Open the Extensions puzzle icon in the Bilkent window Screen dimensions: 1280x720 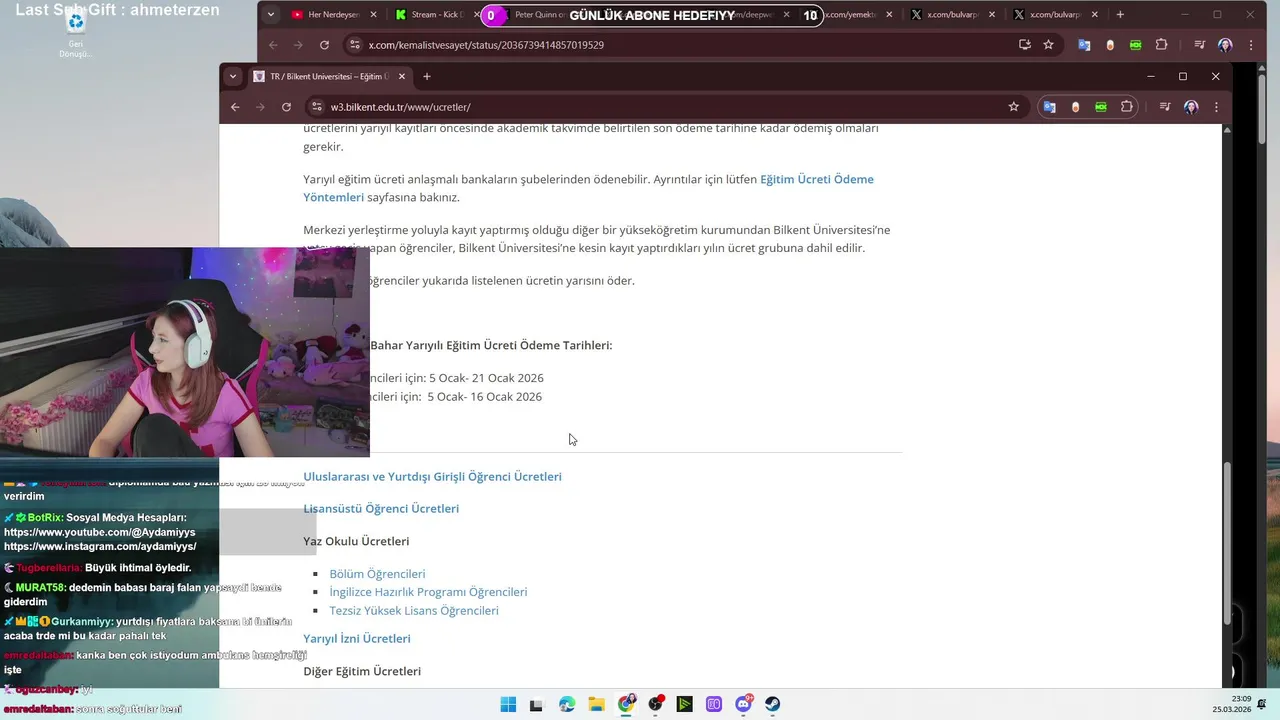[1127, 107]
